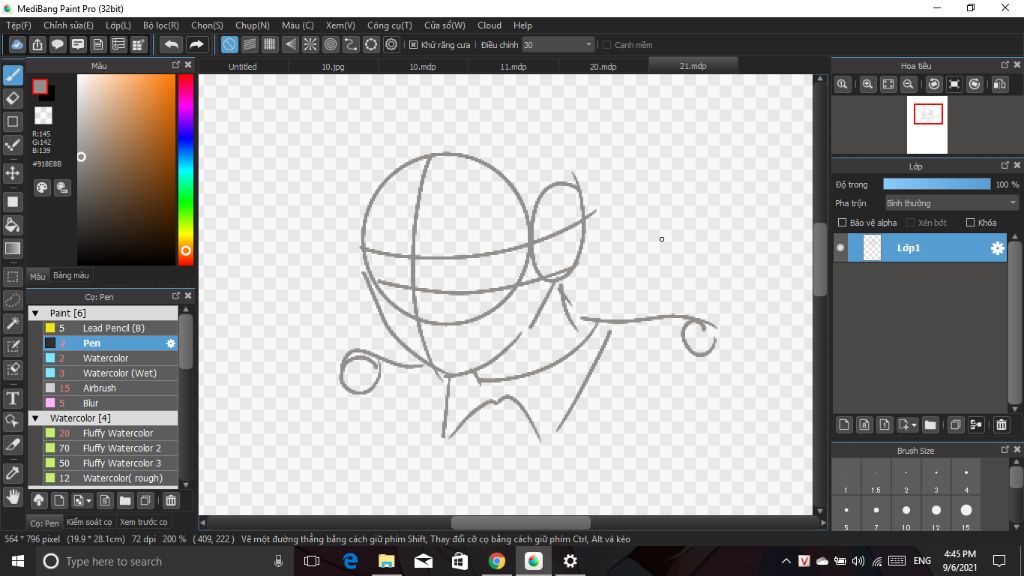Select the Magic Wand tool
1024x576 pixels.
tap(12, 323)
